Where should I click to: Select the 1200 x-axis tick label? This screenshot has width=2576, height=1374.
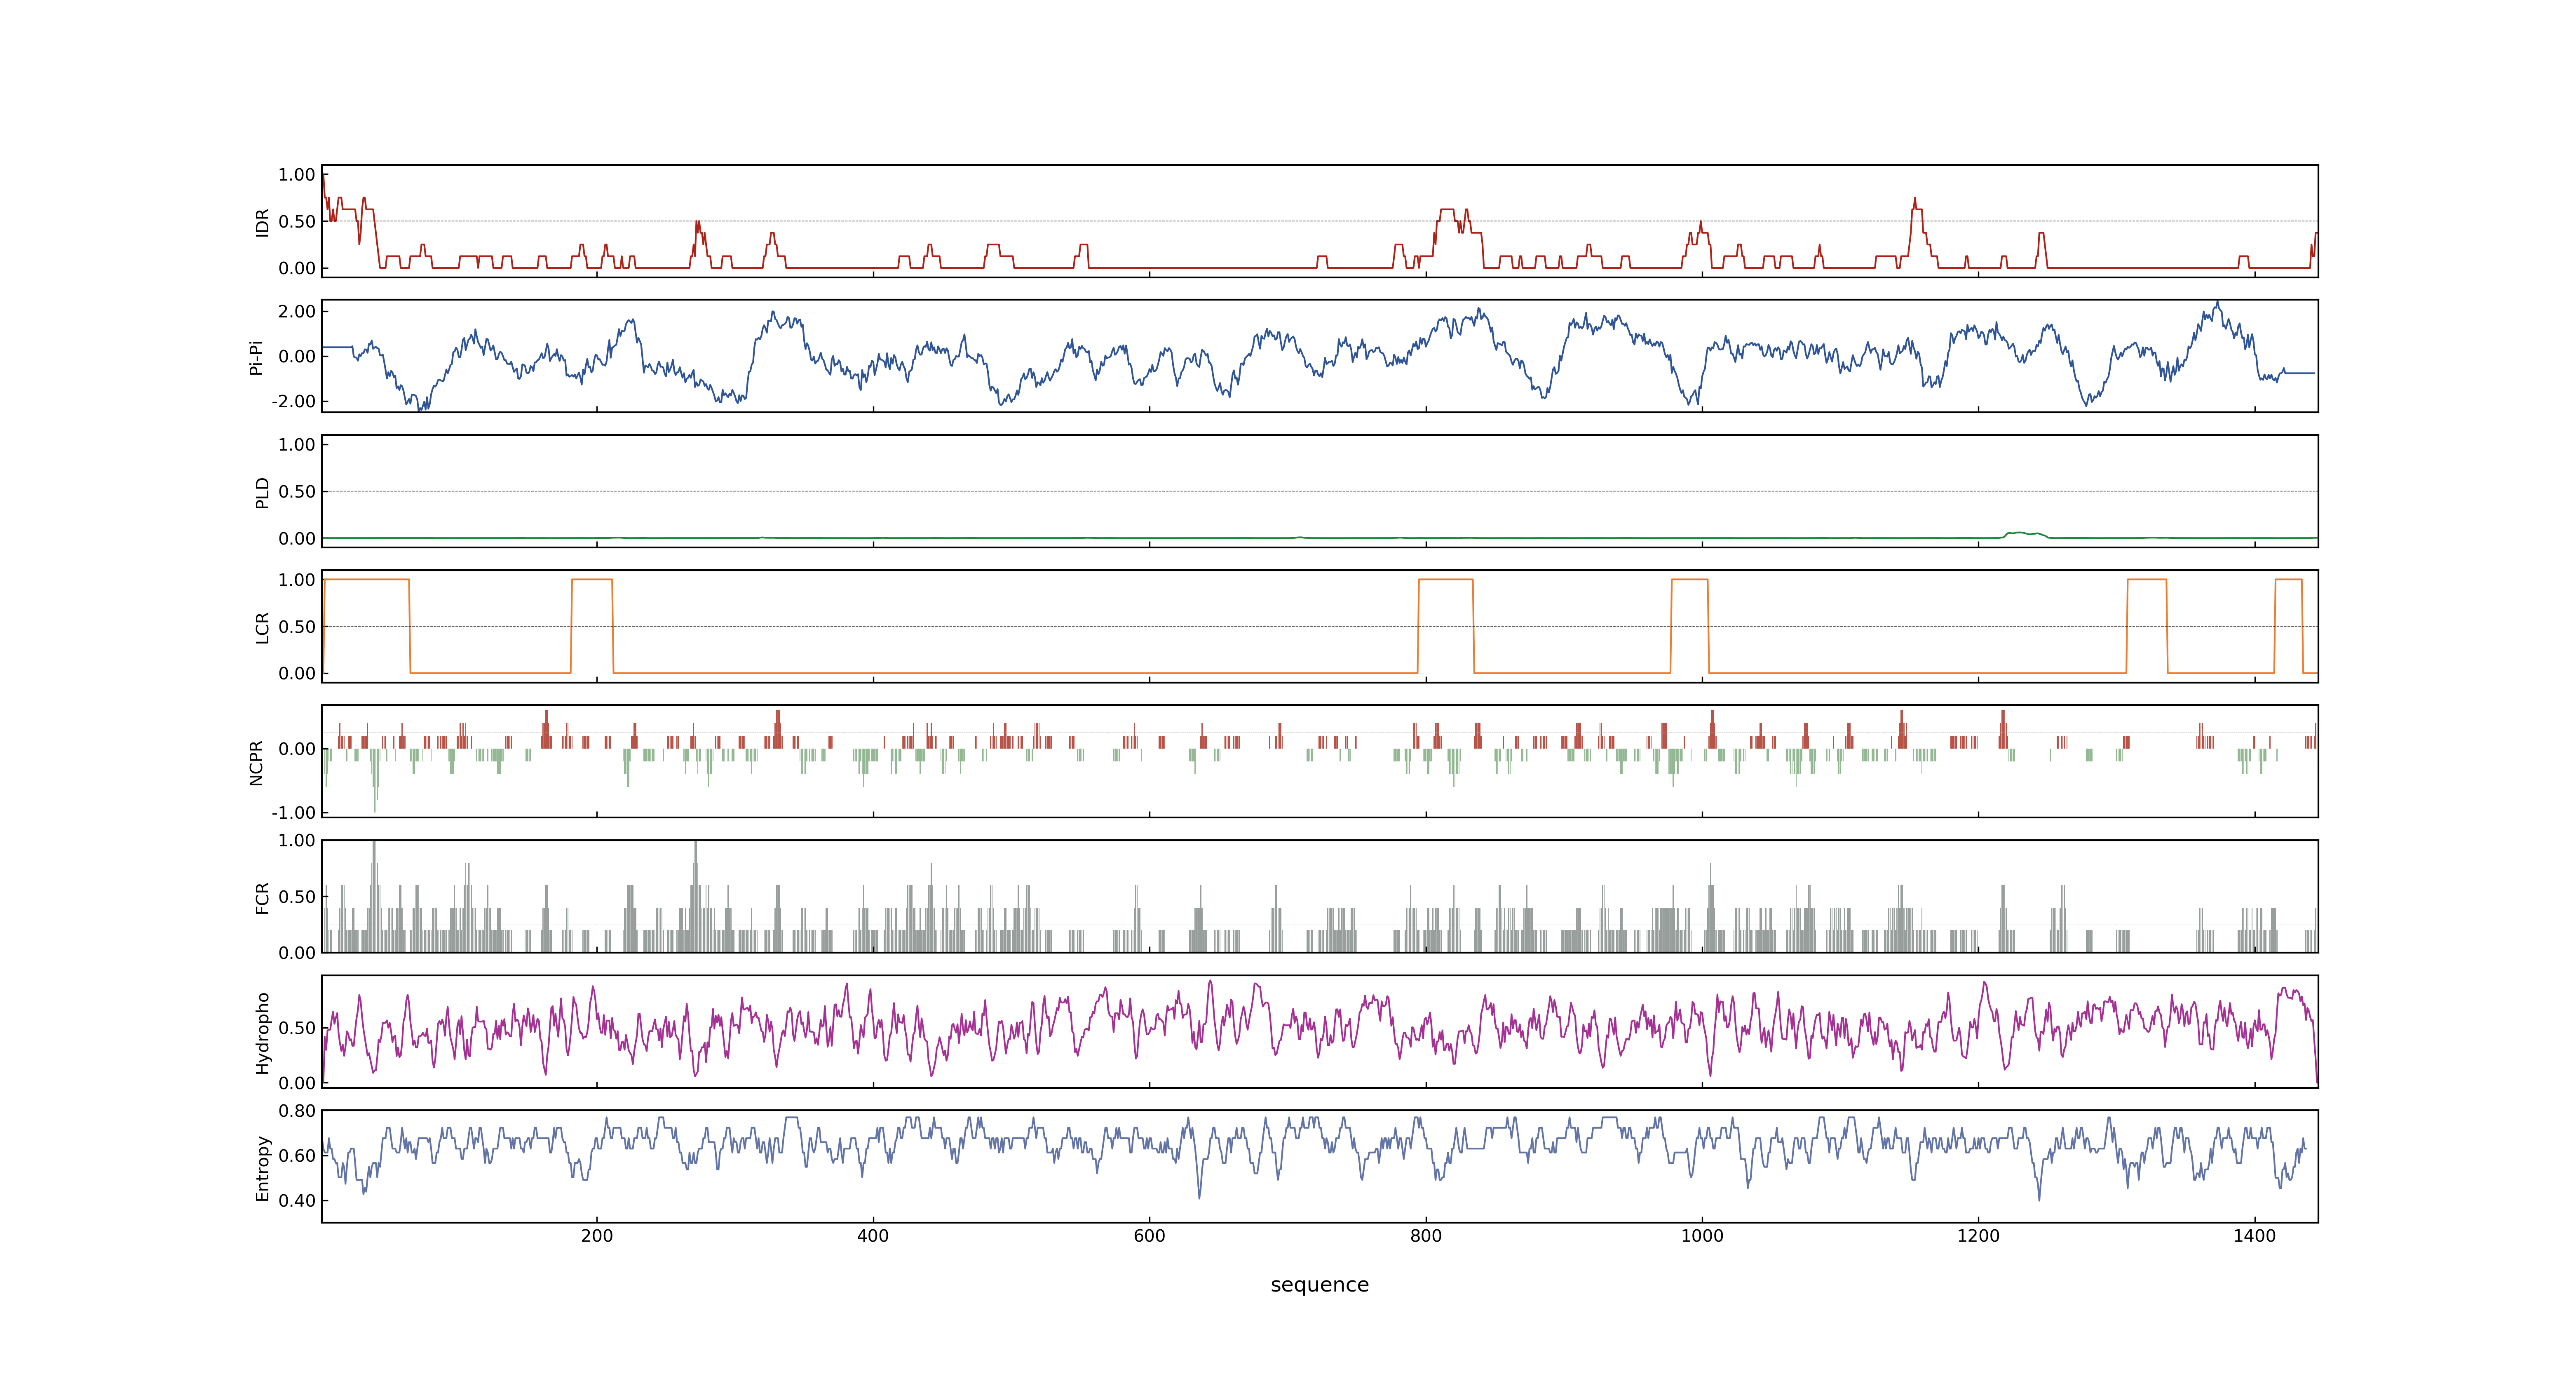coord(1978,1236)
